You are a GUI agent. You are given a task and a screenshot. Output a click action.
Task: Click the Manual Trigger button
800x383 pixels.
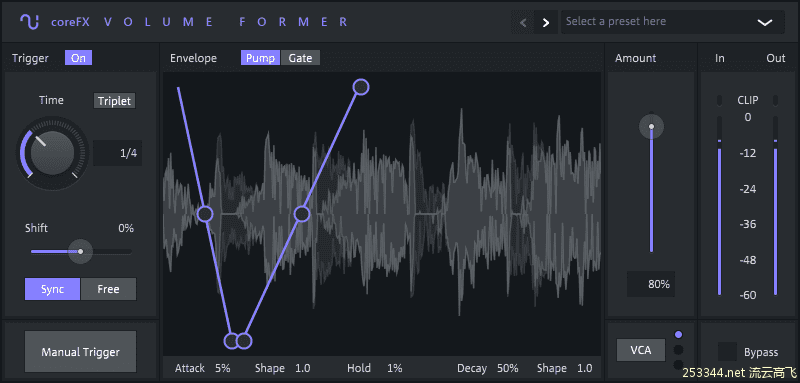point(81,351)
